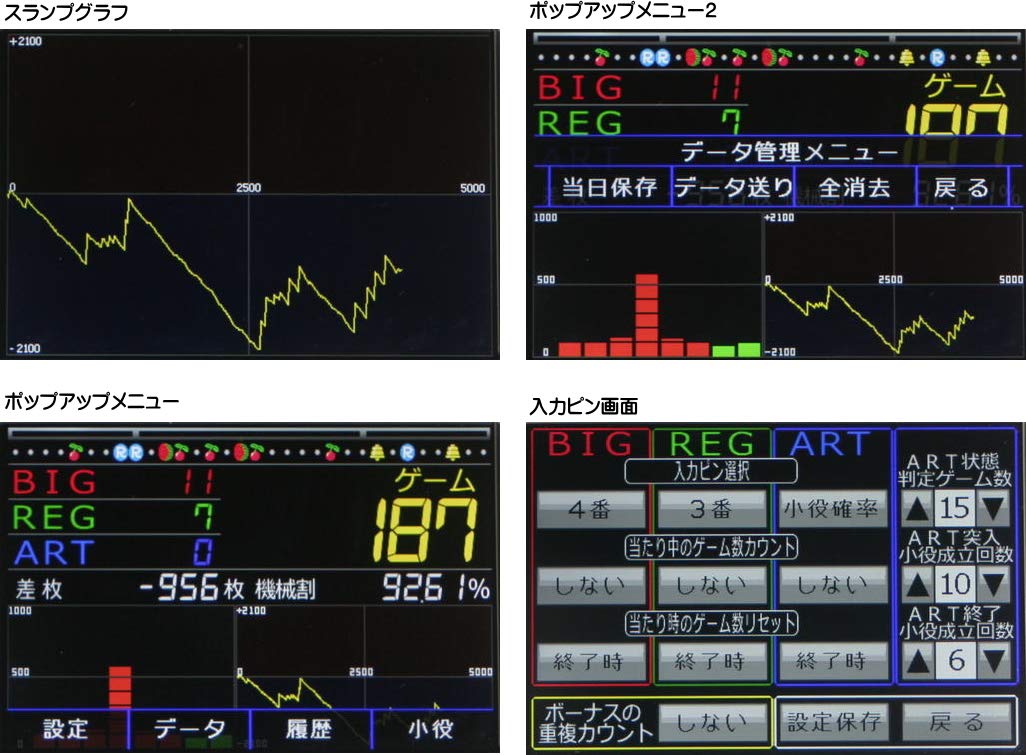Viewport: 1026px width, 755px height.
Task: Toggle ボーナスの重複カウント しない setting
Action: coord(715,721)
